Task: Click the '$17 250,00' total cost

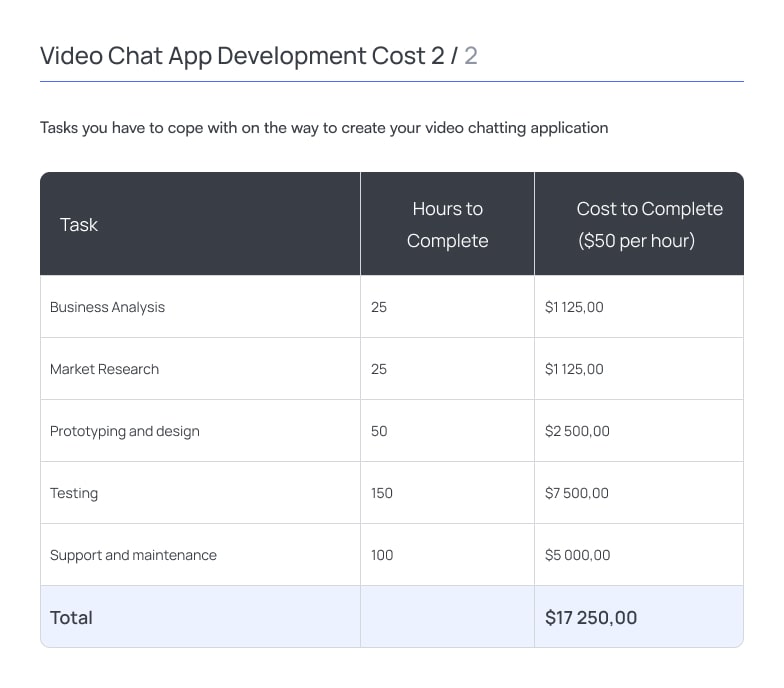Action: tap(591, 618)
